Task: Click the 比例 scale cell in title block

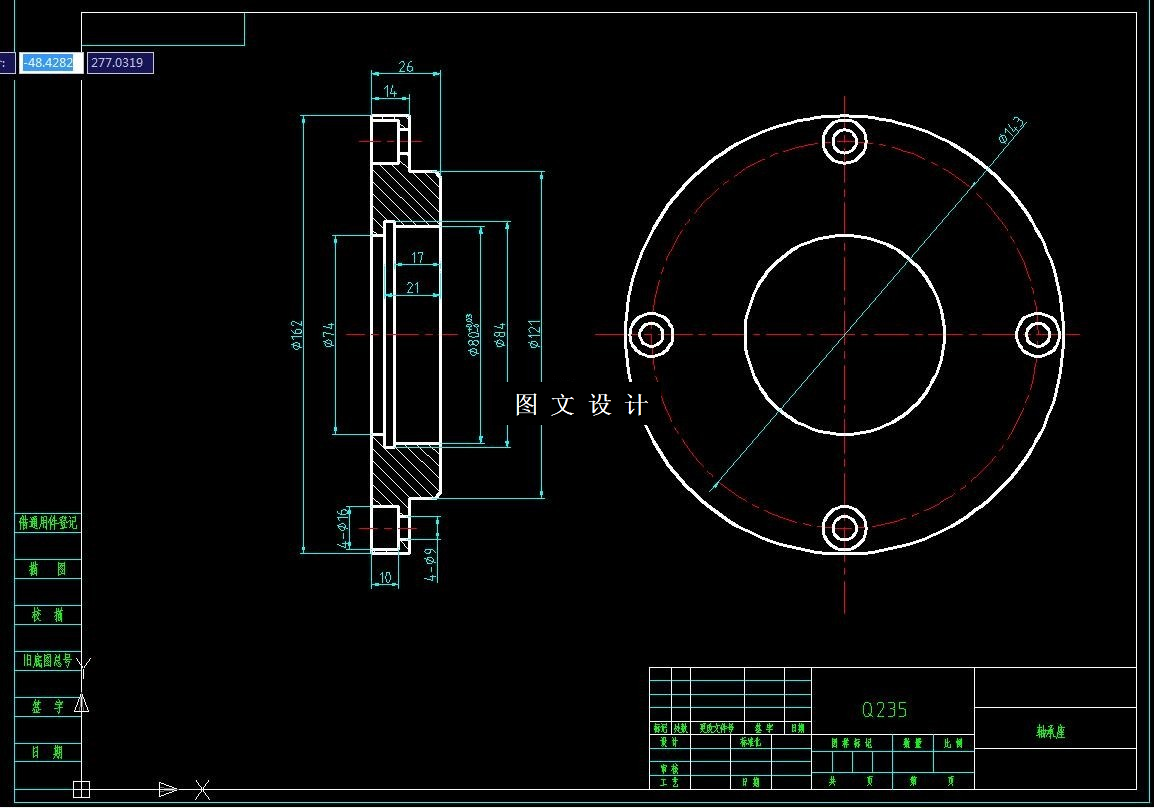Action: coord(953,743)
